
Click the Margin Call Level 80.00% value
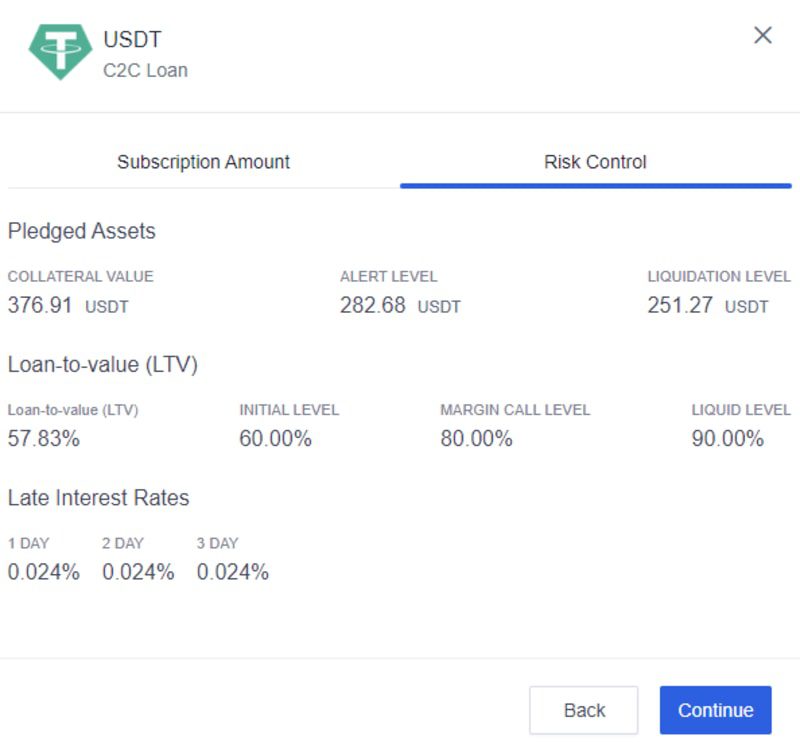477,439
